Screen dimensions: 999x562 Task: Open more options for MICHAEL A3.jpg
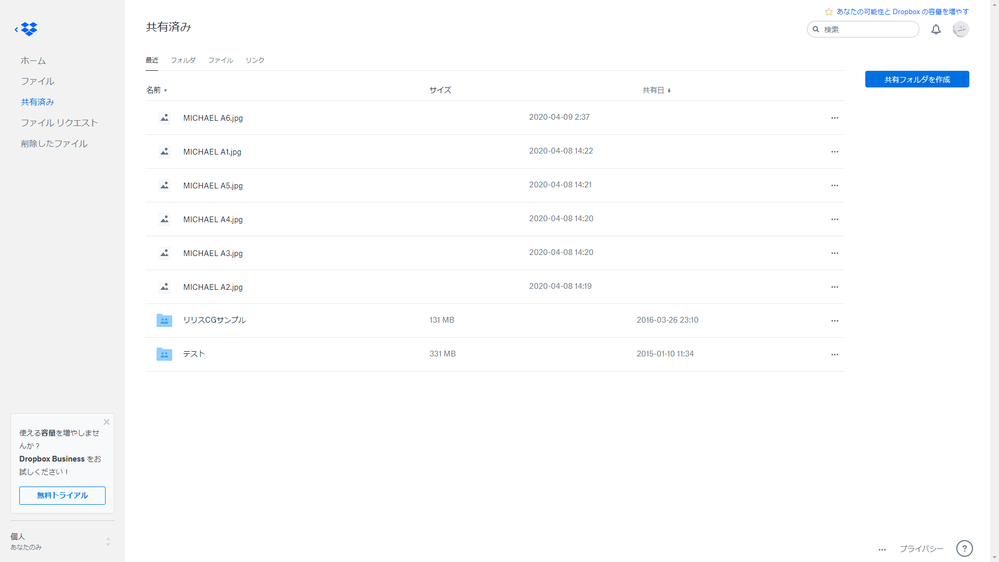coord(834,253)
